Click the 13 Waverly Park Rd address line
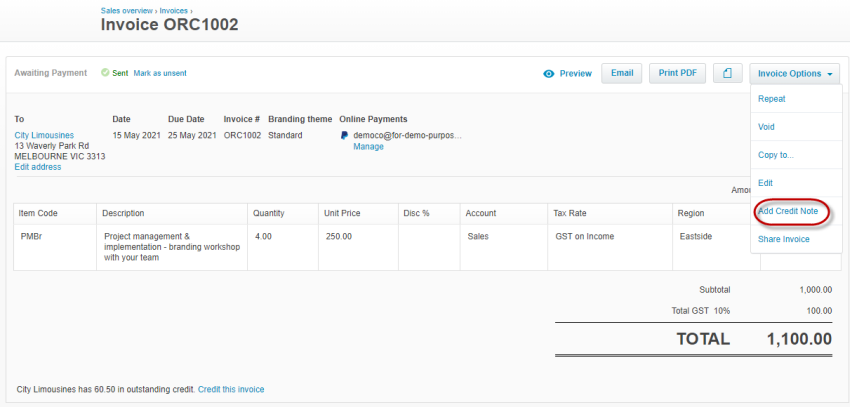Screen dimensions: 850x407 51,146
